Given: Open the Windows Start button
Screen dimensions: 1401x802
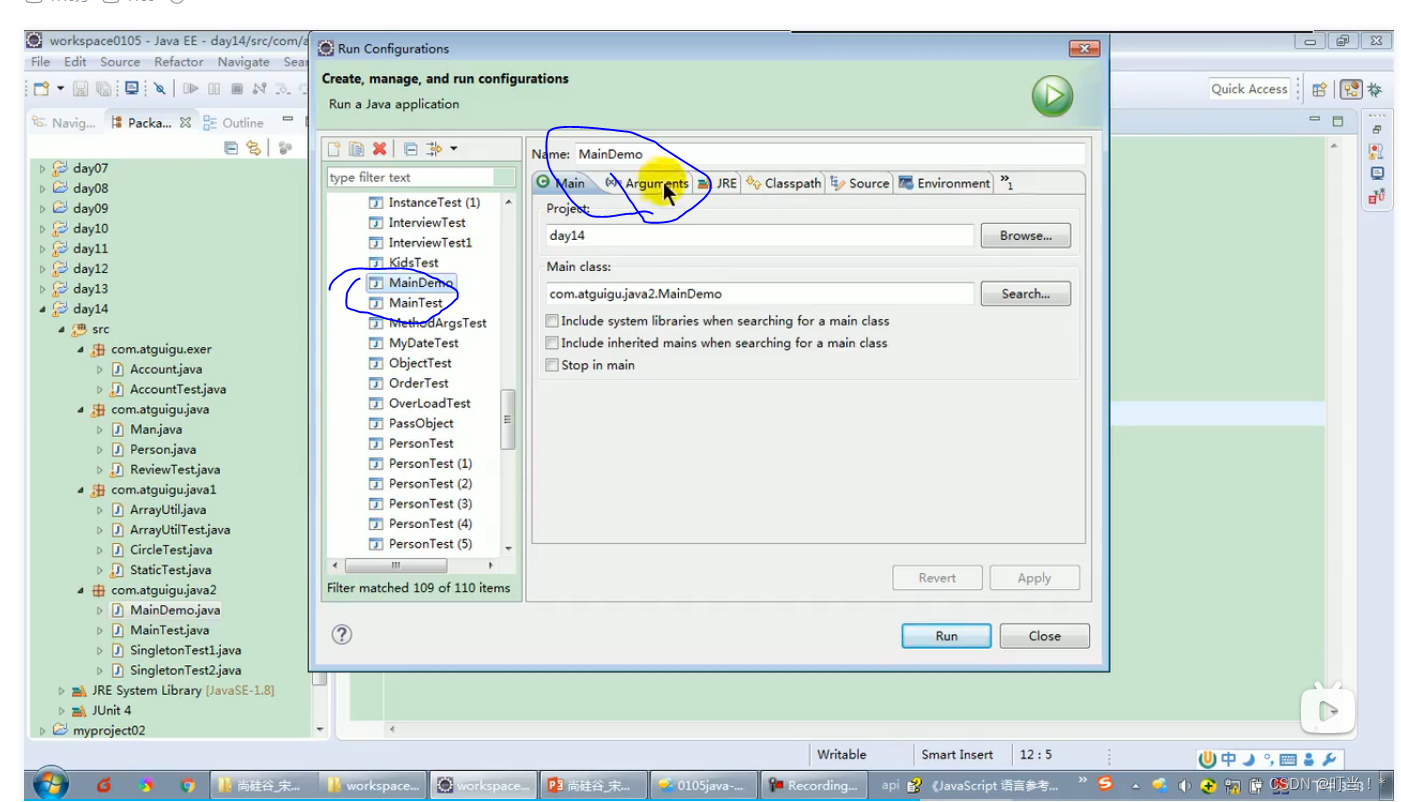Looking at the screenshot, I should point(50,784).
